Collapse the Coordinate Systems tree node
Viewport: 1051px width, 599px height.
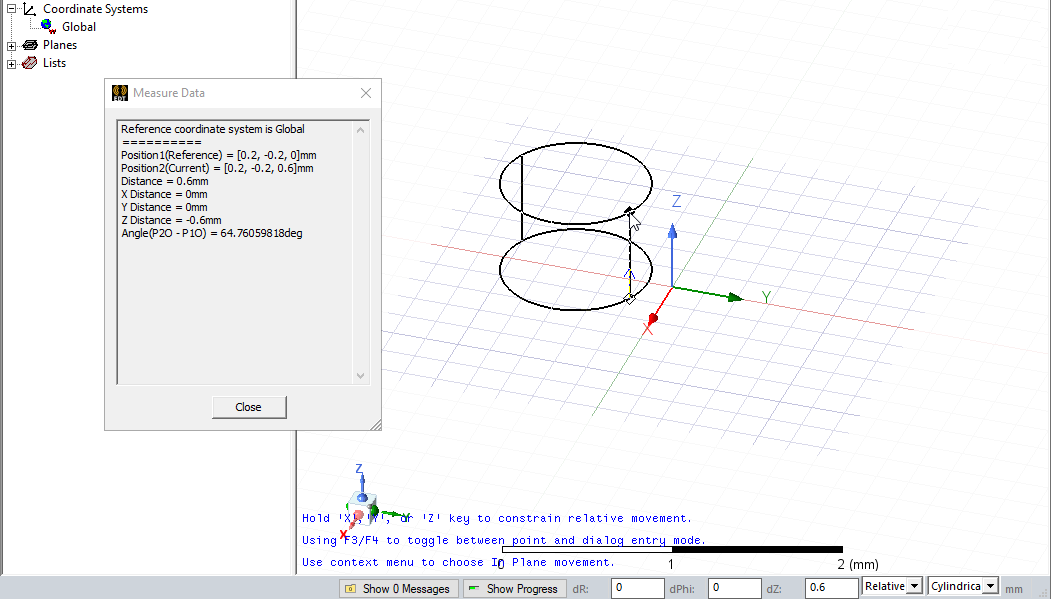click(x=11, y=9)
